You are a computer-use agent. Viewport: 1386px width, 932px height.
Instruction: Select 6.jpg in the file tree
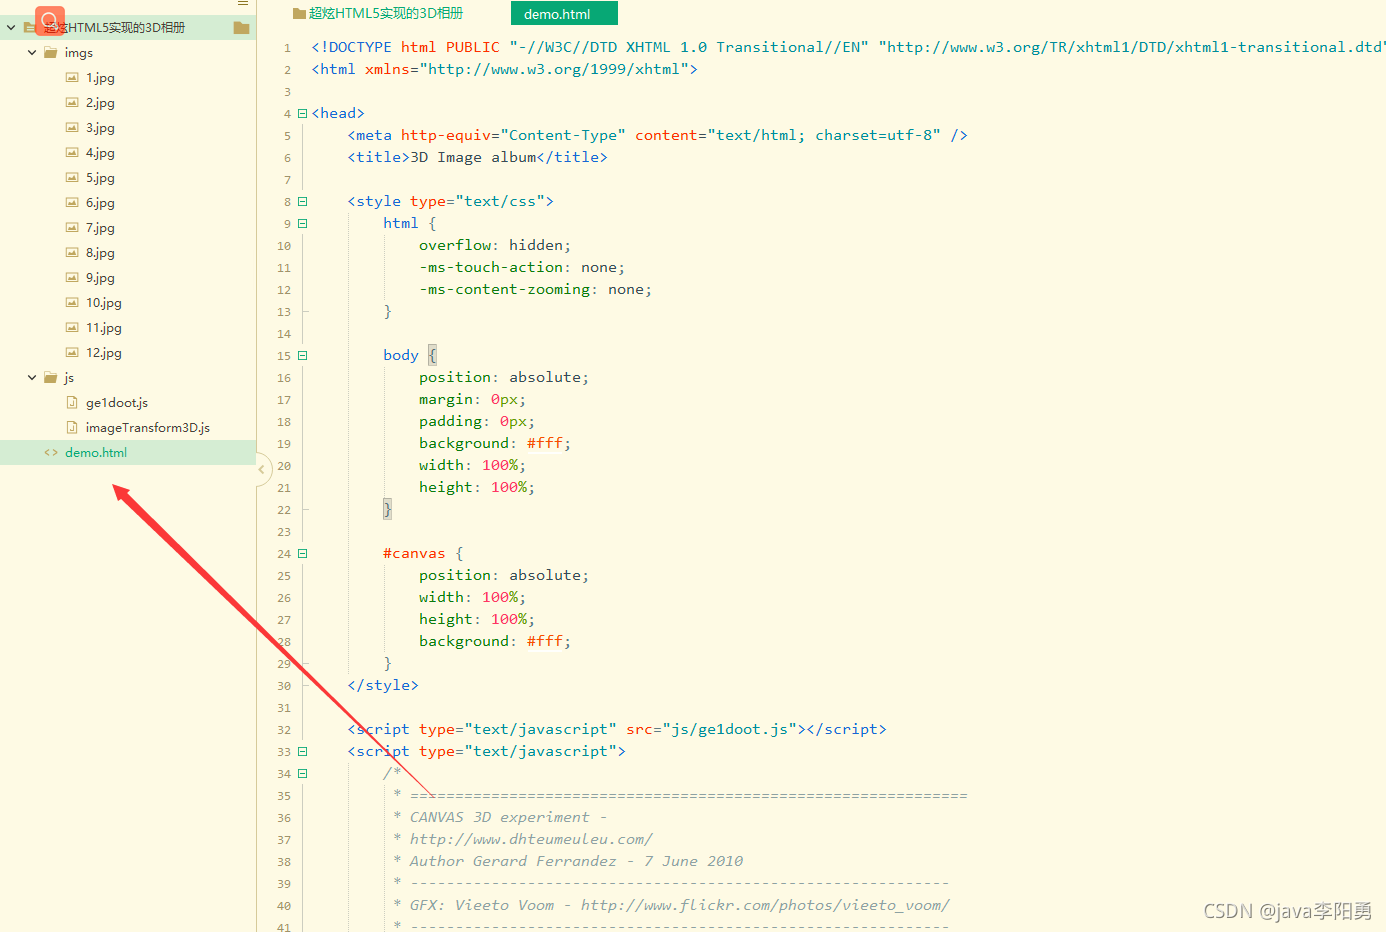(100, 202)
